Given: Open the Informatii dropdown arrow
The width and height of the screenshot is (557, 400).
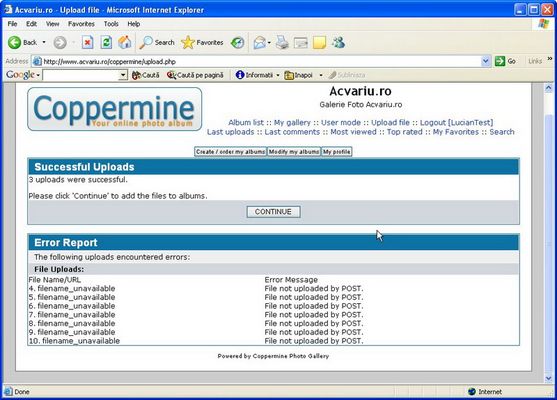Looking at the screenshot, I should pos(278,75).
